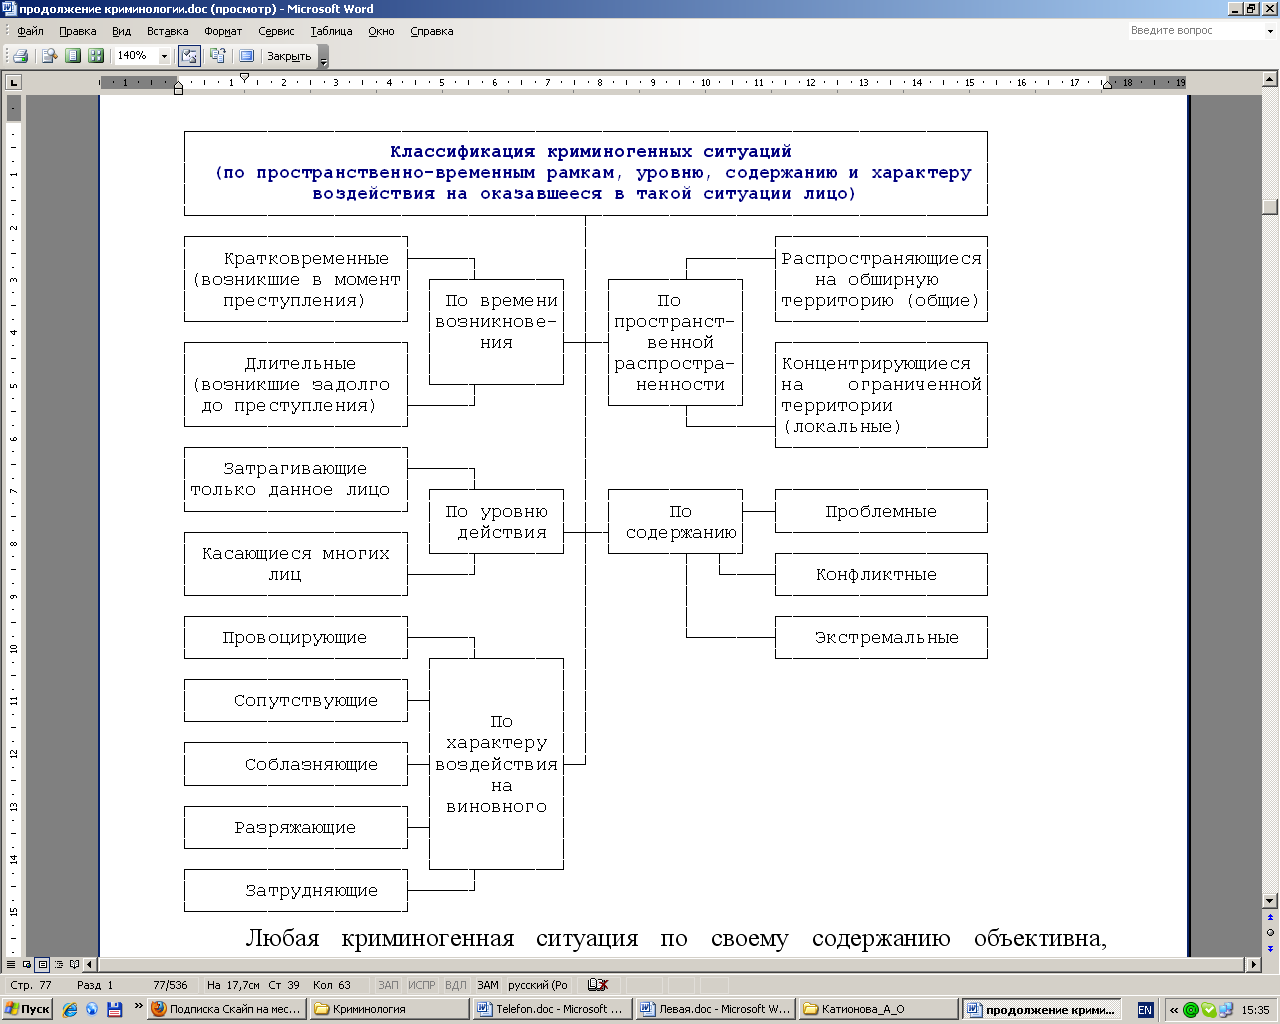The height and width of the screenshot is (1024, 1280).
Task: Click the 140% zoom field
Action: click(135, 56)
